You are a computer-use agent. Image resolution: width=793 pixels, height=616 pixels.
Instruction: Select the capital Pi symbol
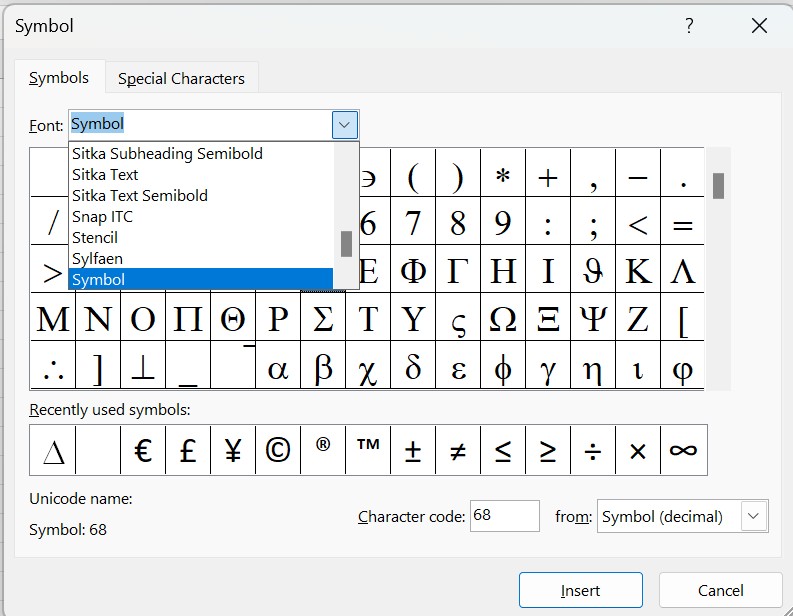pyautogui.click(x=188, y=317)
